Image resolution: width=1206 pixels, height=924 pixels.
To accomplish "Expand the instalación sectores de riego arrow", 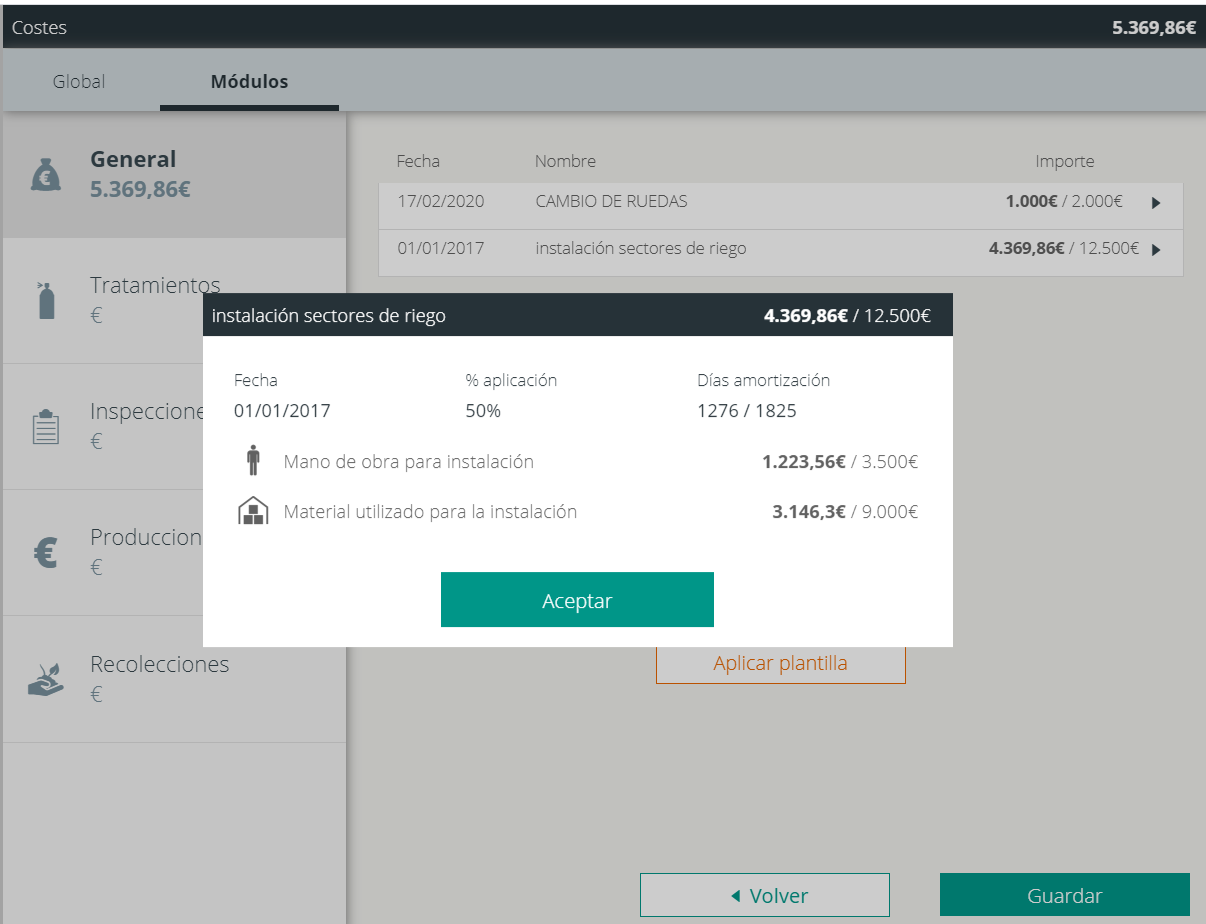I will pyautogui.click(x=1156, y=250).
